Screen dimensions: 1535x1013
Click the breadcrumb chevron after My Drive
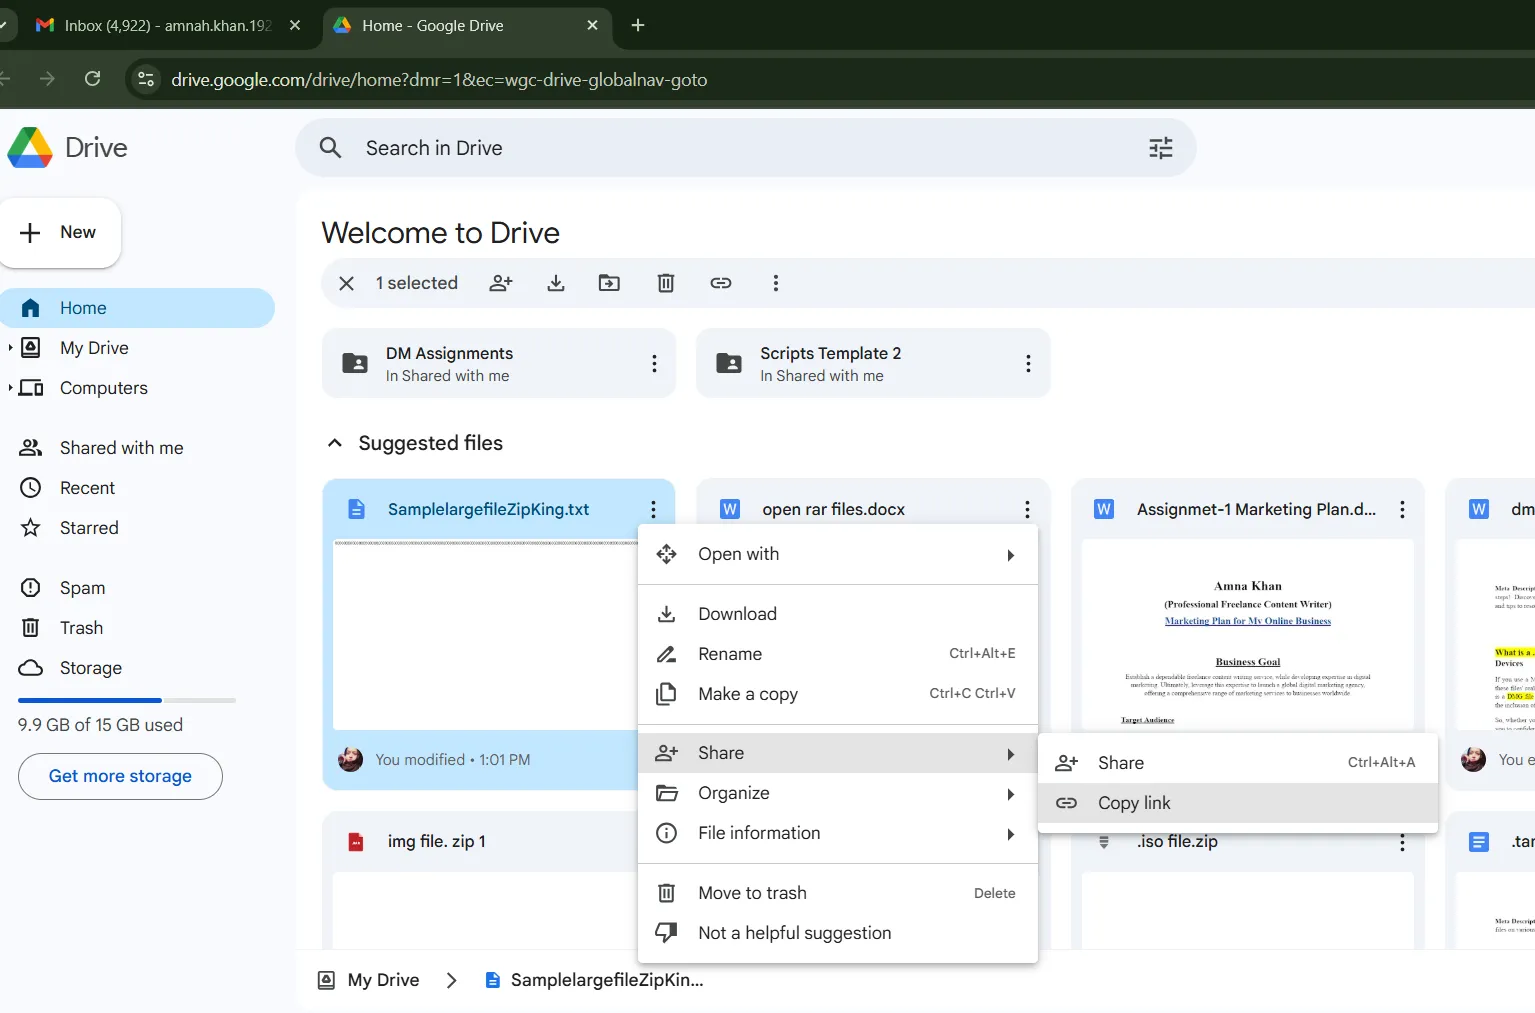pos(451,980)
